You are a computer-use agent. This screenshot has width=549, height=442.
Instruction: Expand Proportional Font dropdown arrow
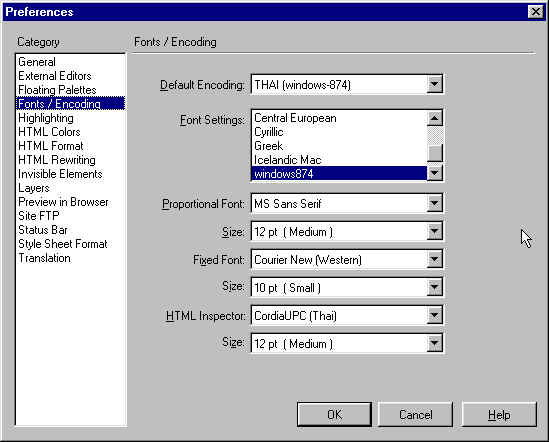coord(435,203)
